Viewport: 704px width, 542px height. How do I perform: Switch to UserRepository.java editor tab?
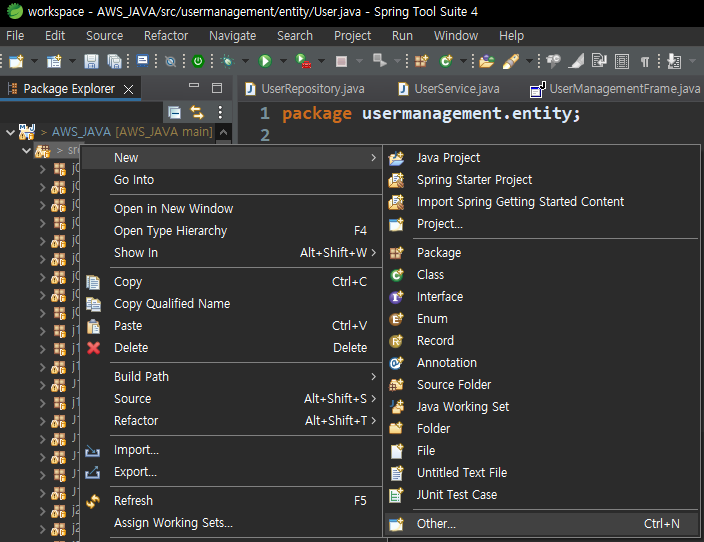(x=305, y=89)
